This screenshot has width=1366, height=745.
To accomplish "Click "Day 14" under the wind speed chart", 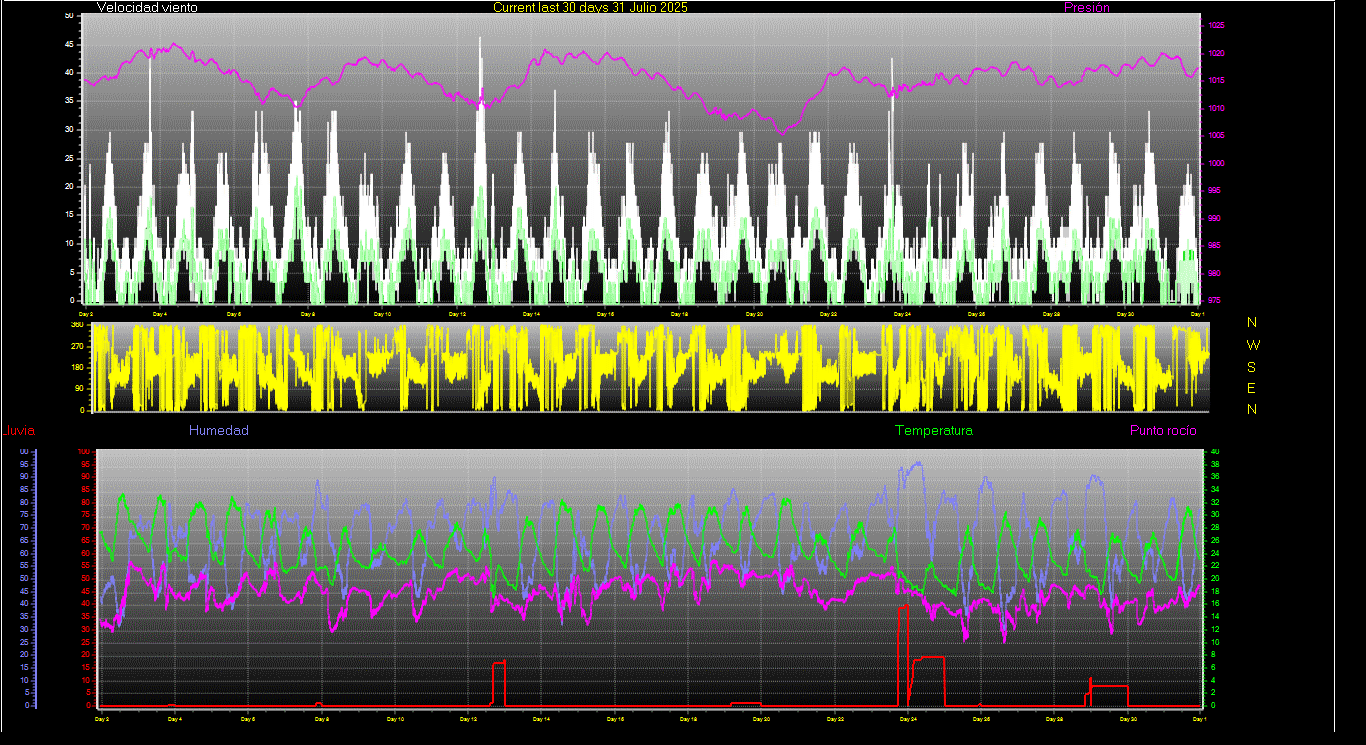I will (531, 314).
